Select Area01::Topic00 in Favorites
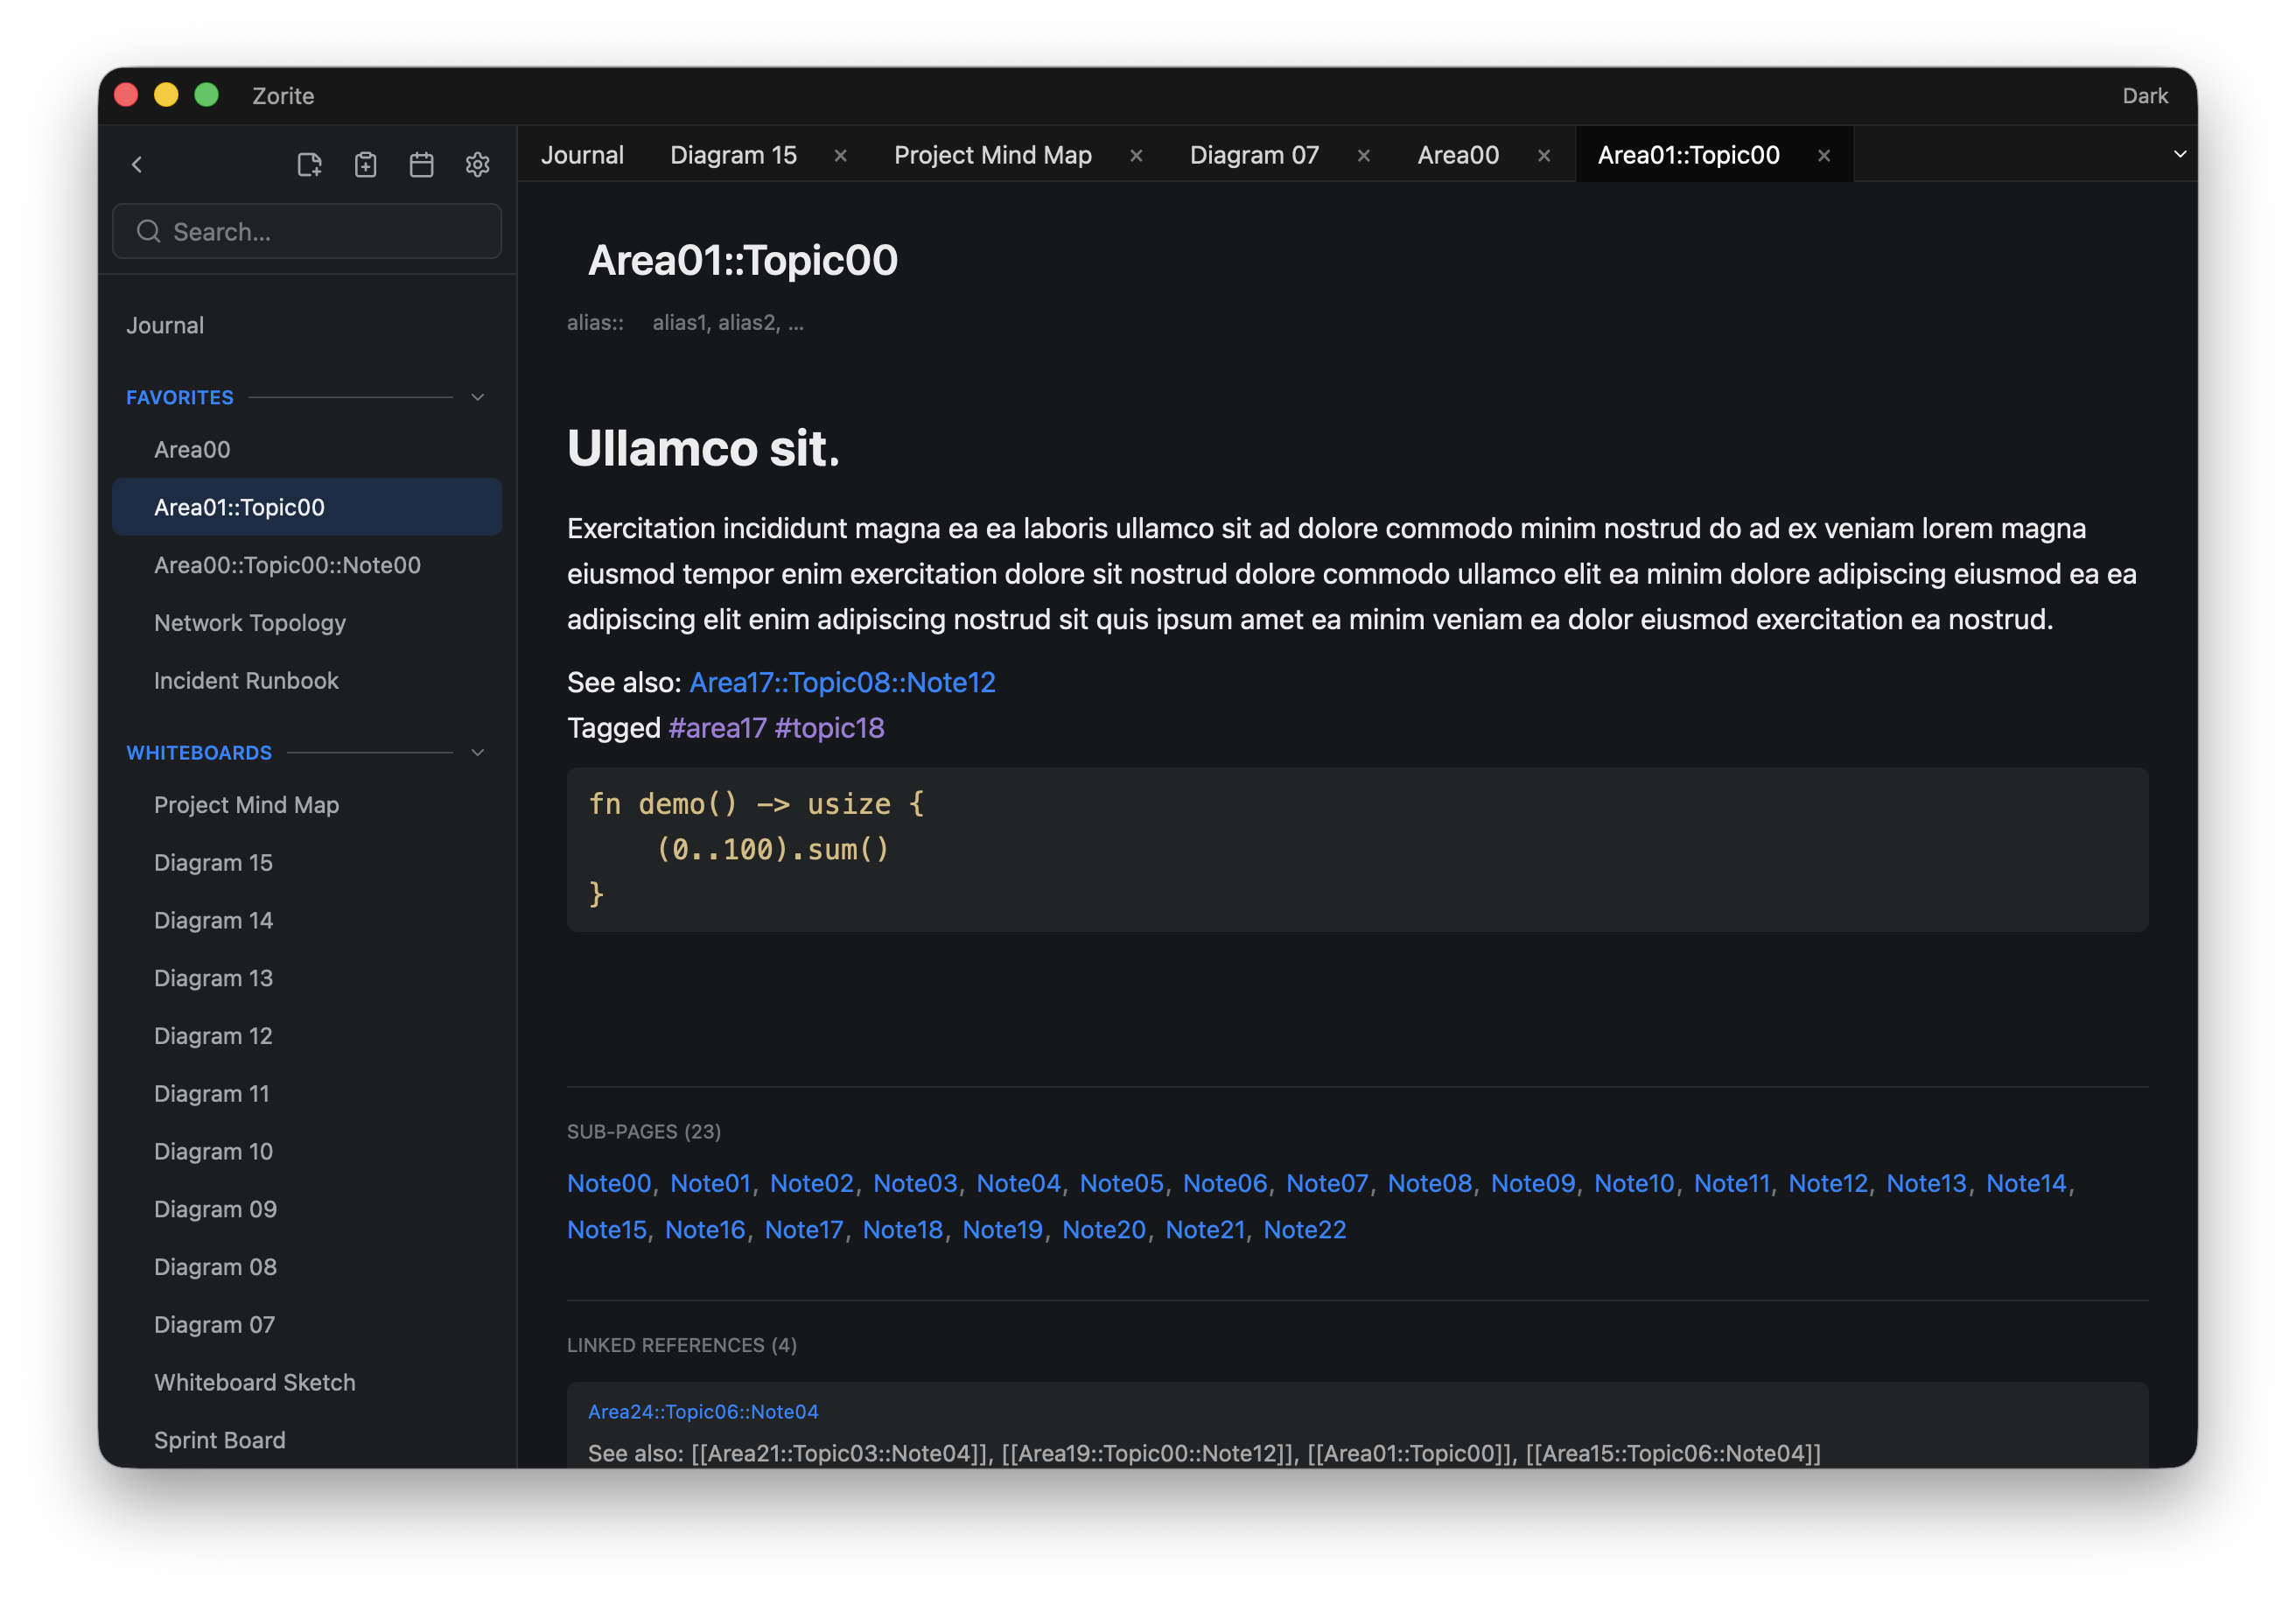The height and width of the screenshot is (1598, 2296). 307,507
